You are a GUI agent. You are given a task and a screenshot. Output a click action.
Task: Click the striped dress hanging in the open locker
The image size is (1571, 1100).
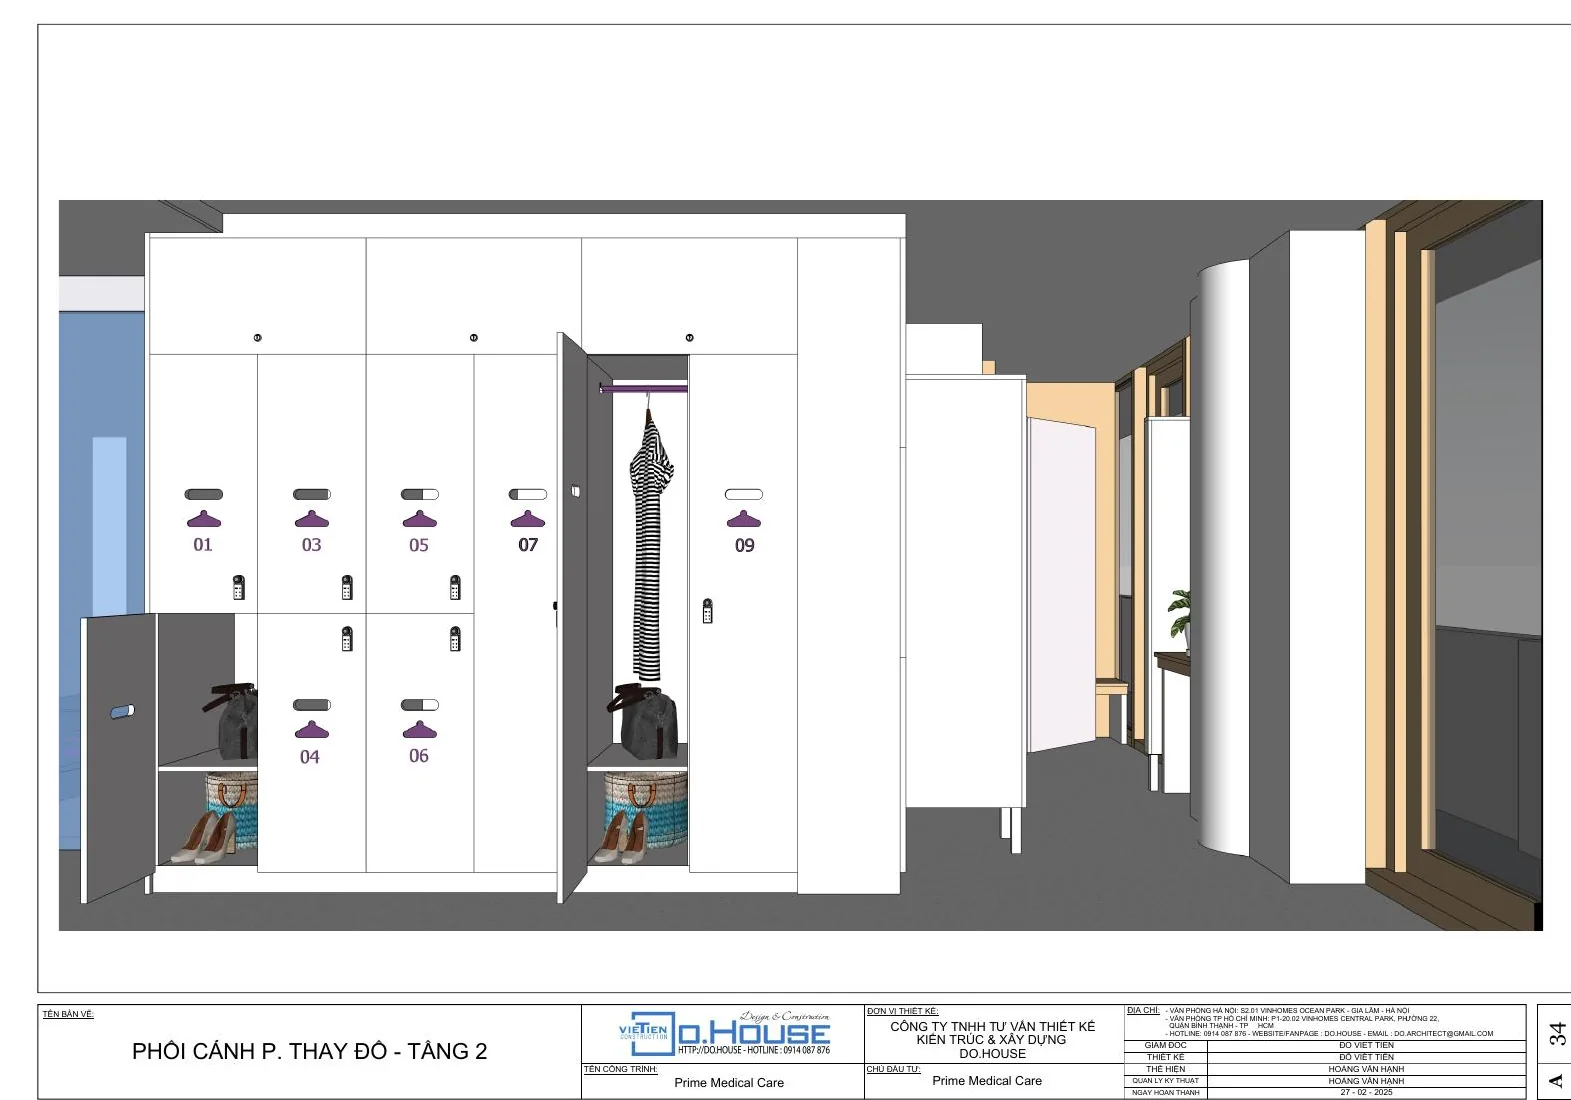click(650, 545)
